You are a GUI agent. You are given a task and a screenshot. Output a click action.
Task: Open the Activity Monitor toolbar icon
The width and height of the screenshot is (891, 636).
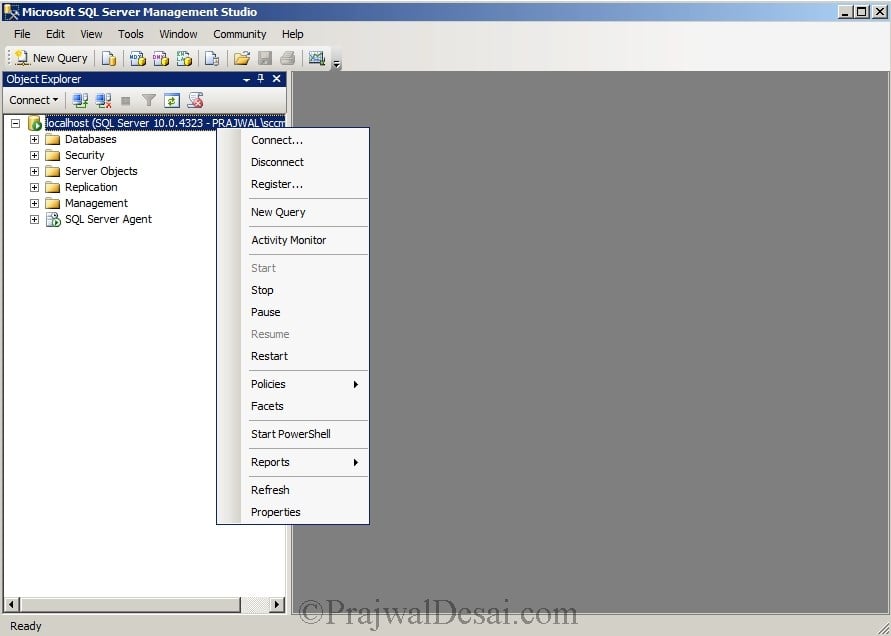(x=317, y=58)
